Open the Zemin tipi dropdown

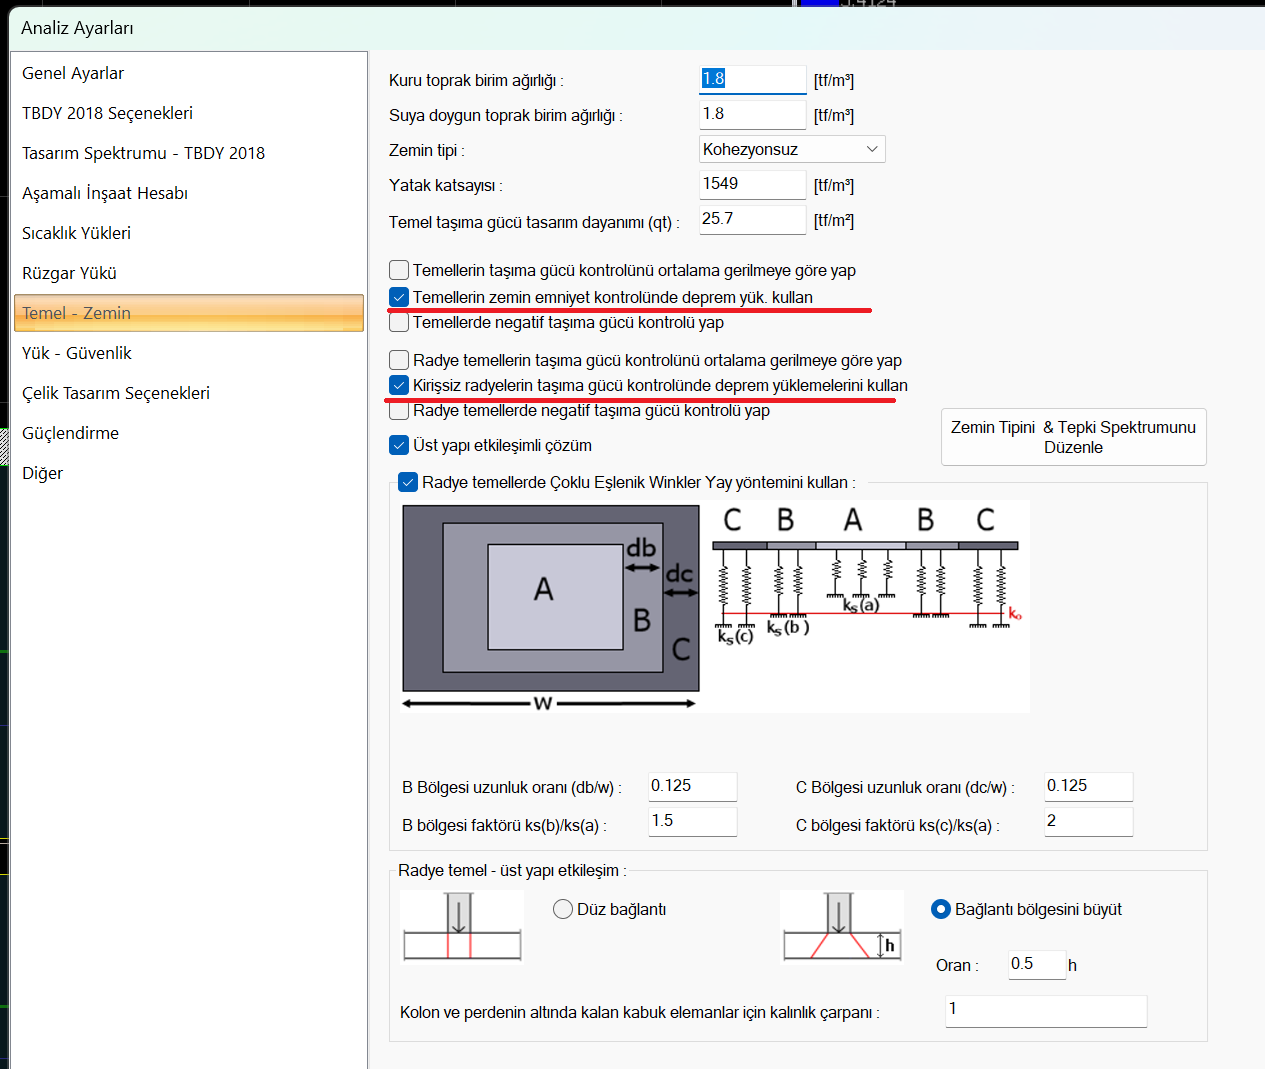(x=791, y=149)
